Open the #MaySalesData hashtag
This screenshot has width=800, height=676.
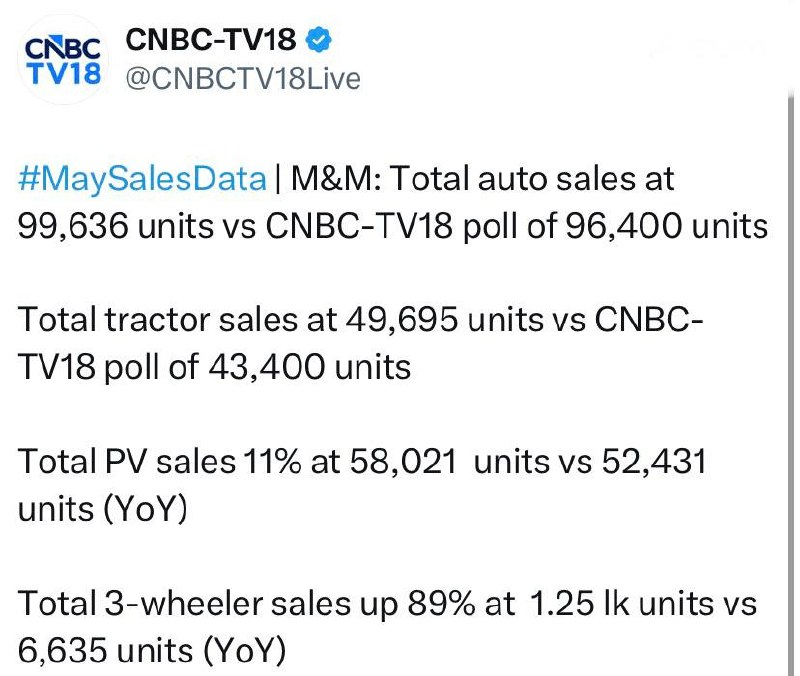tap(142, 180)
